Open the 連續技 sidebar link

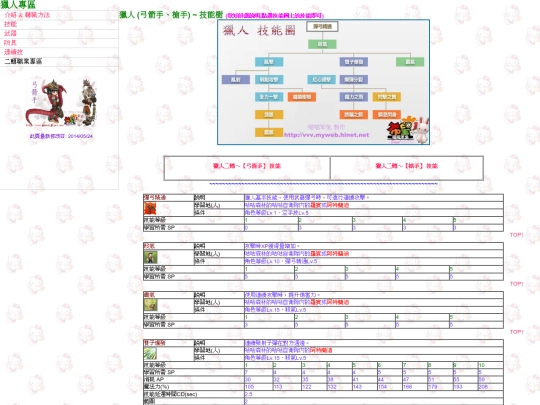tap(13, 52)
